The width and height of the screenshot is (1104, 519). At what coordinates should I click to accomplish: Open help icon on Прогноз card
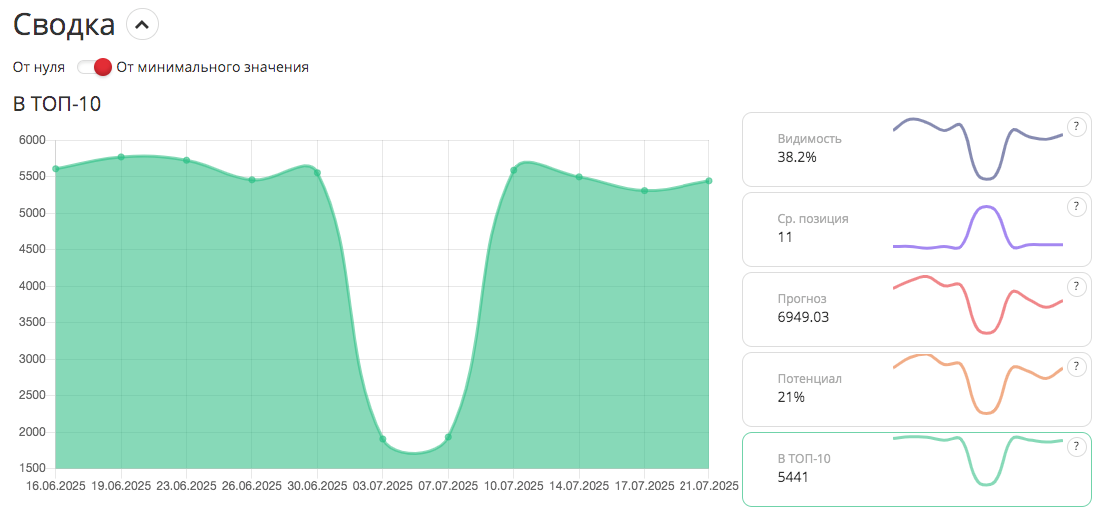point(1076,287)
